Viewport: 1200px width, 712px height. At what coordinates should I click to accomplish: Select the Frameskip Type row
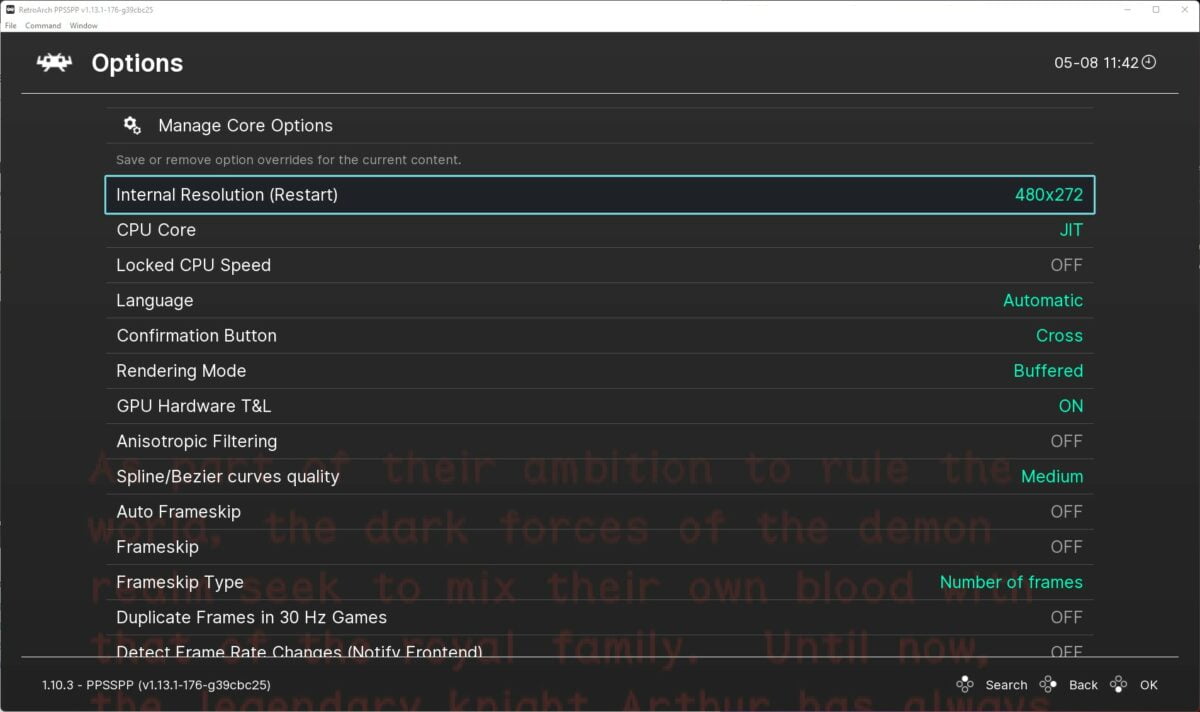(x=600, y=582)
